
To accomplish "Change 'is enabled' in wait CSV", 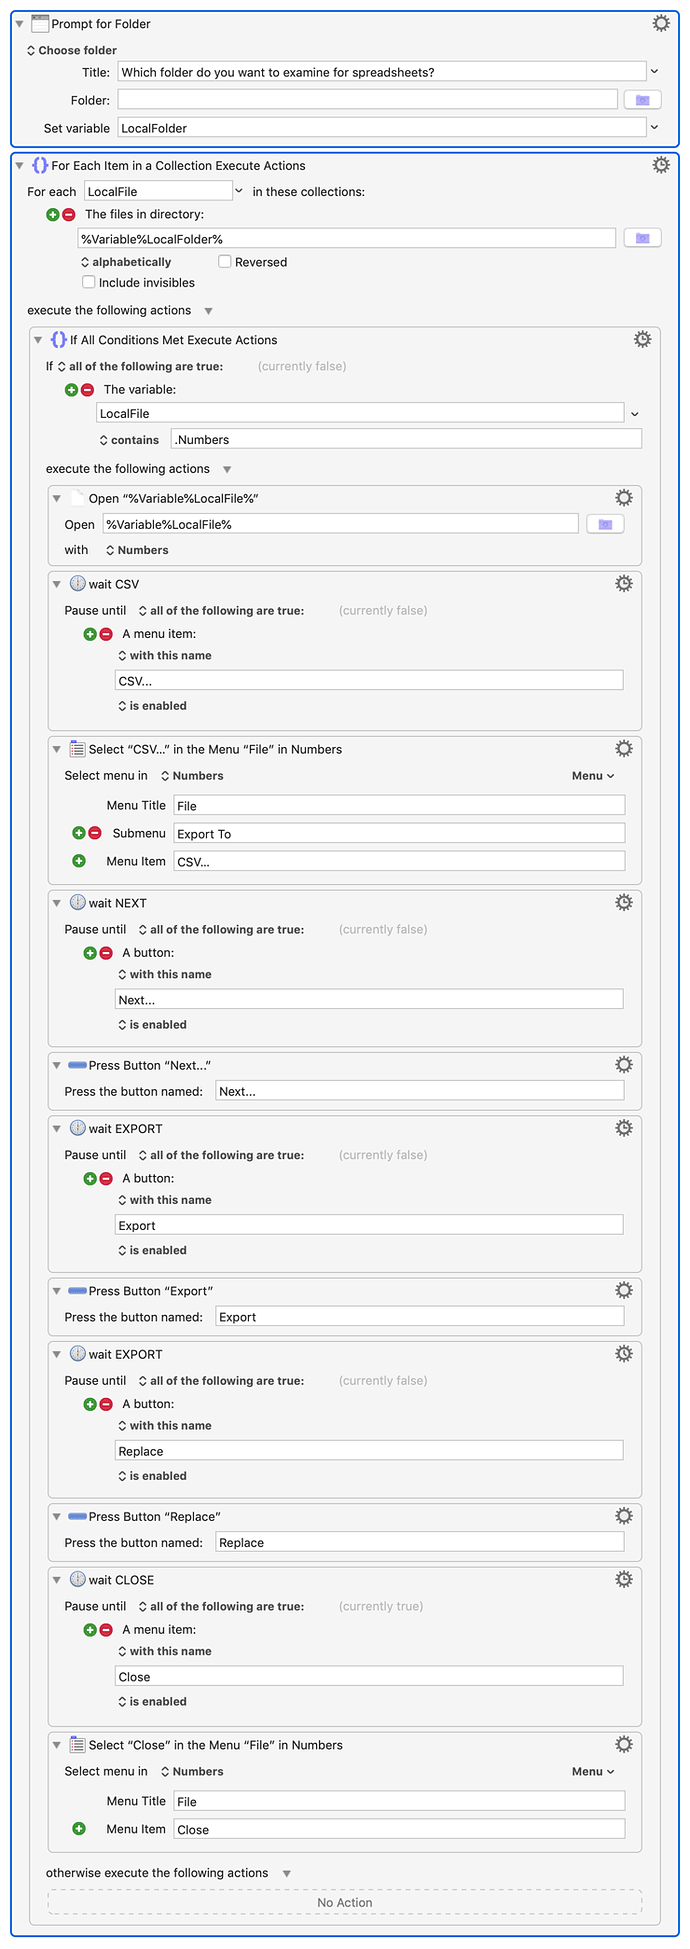I will pos(152,706).
